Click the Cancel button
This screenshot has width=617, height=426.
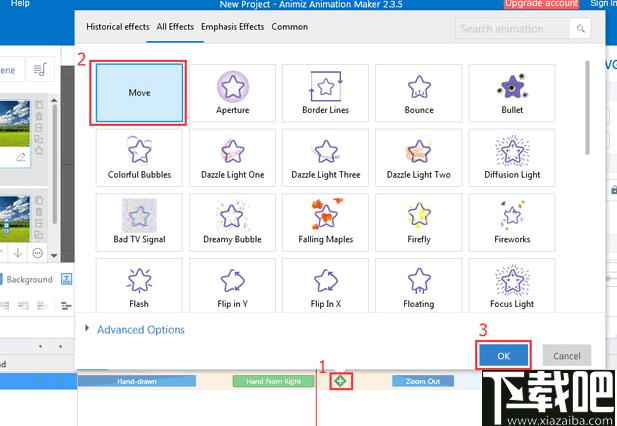click(x=567, y=356)
